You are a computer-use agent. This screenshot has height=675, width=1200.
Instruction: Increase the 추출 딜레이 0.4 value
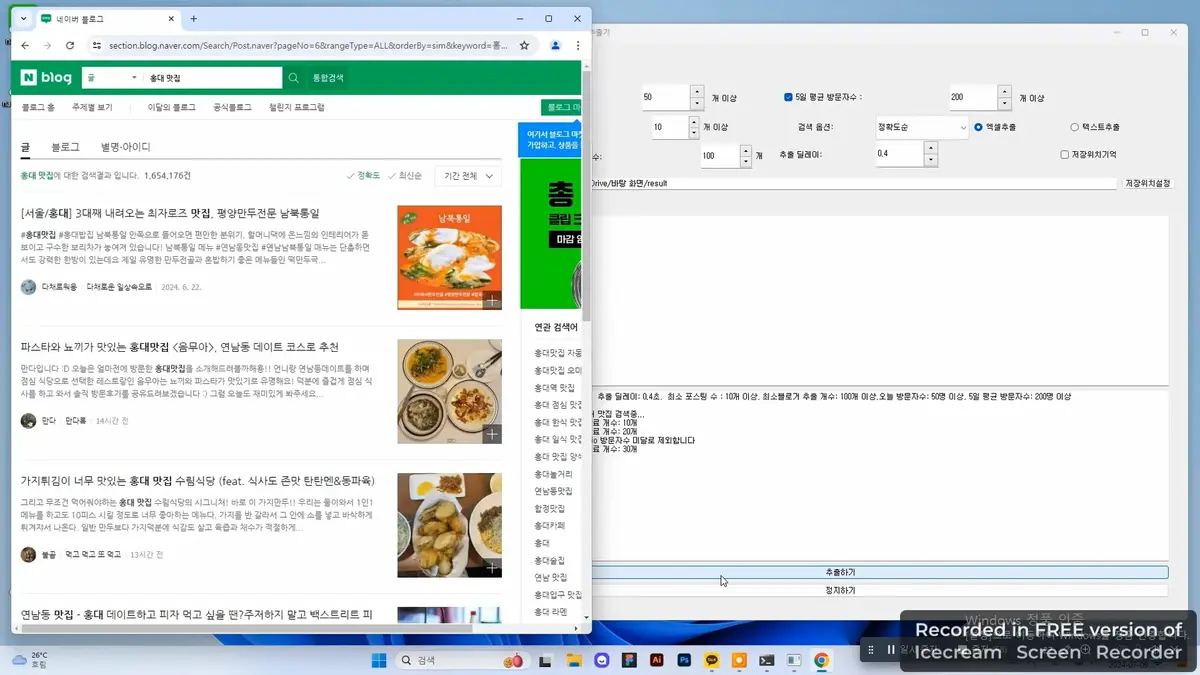click(931, 148)
